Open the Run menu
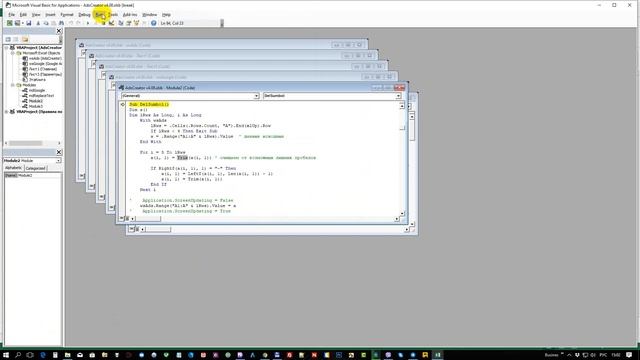The width and height of the screenshot is (640, 360). [x=100, y=15]
